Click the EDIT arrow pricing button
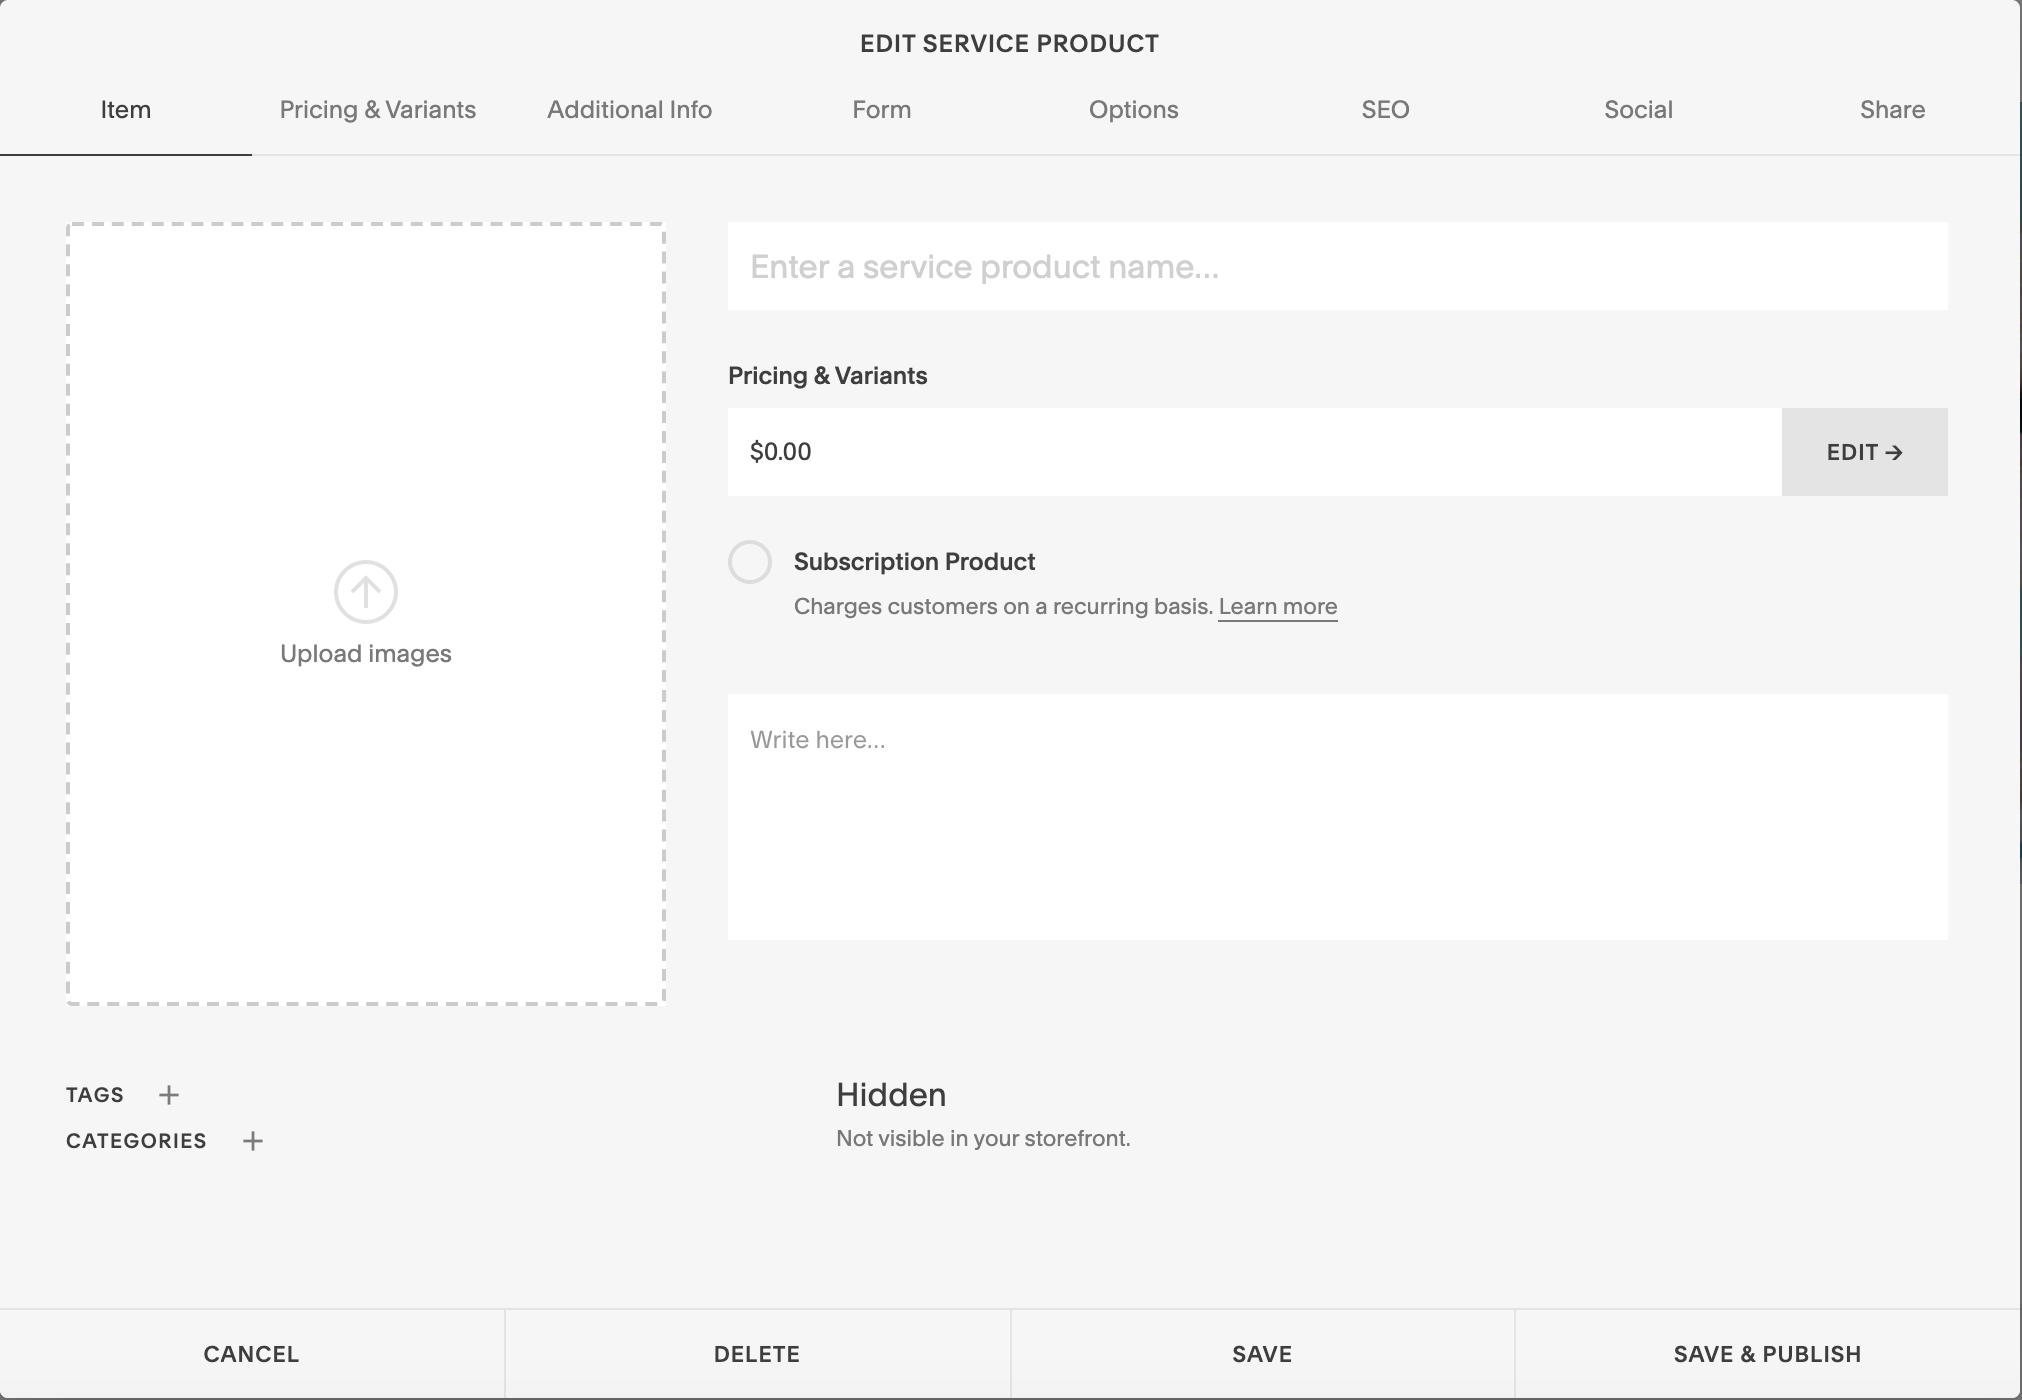The height and width of the screenshot is (1400, 2022). pos(1865,452)
